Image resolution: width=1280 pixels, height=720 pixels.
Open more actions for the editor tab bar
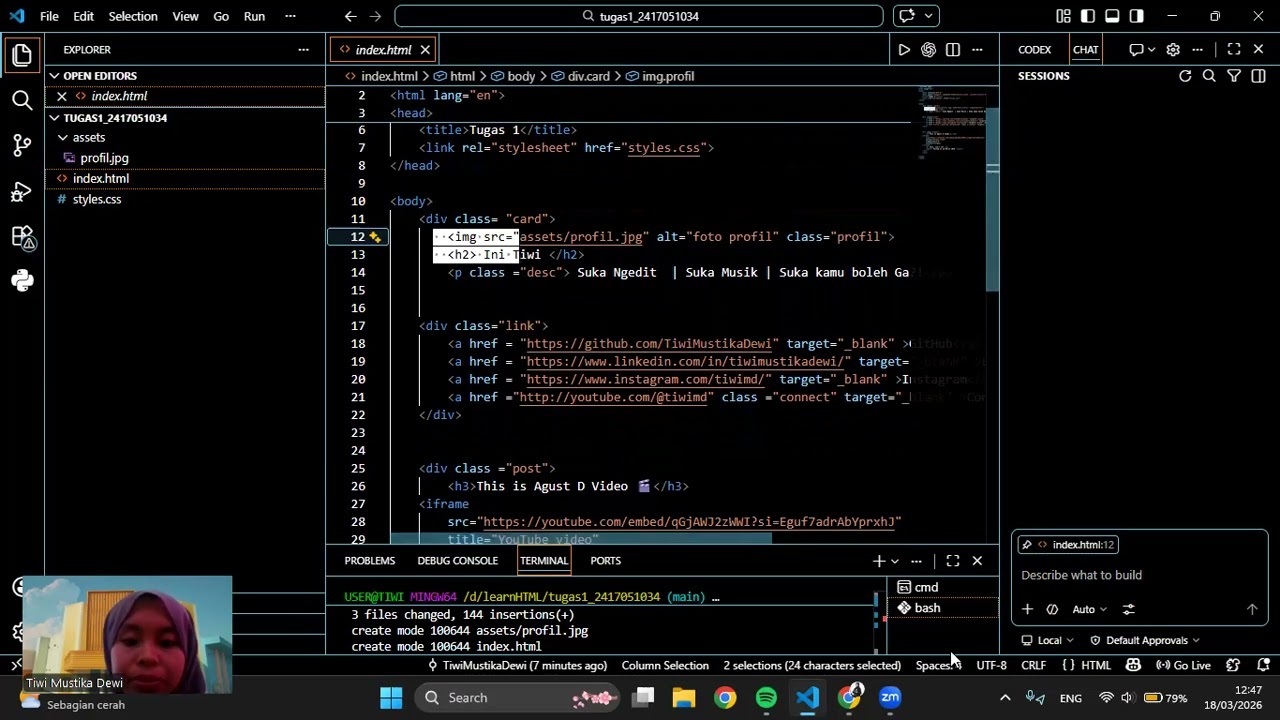tap(977, 50)
